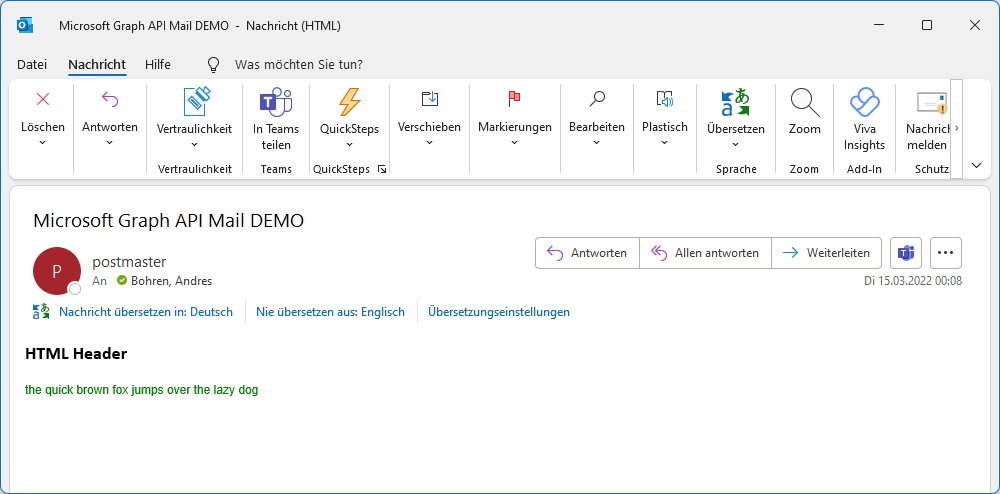Click the QuickSteps lightning icon
Image resolution: width=1000 pixels, height=494 pixels.
349,102
